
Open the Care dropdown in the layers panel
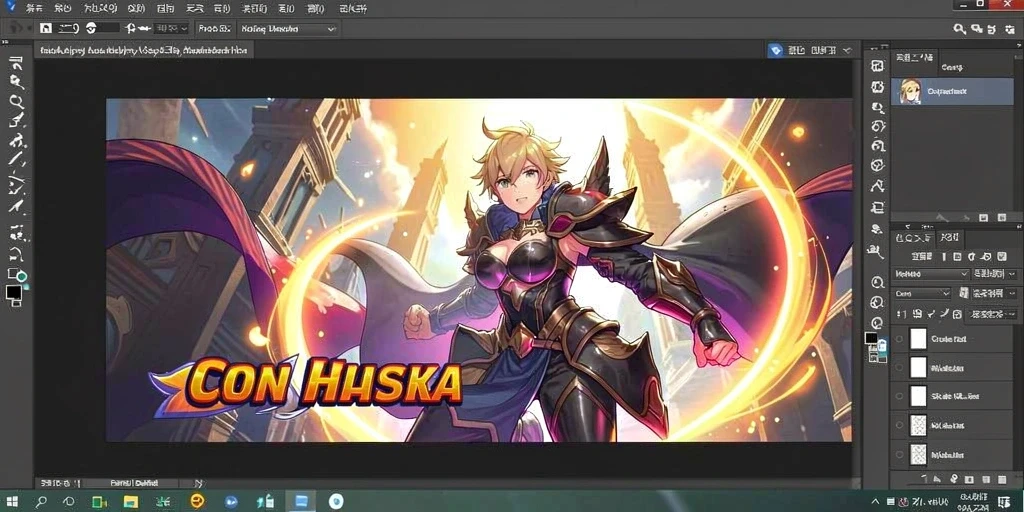(x=921, y=293)
